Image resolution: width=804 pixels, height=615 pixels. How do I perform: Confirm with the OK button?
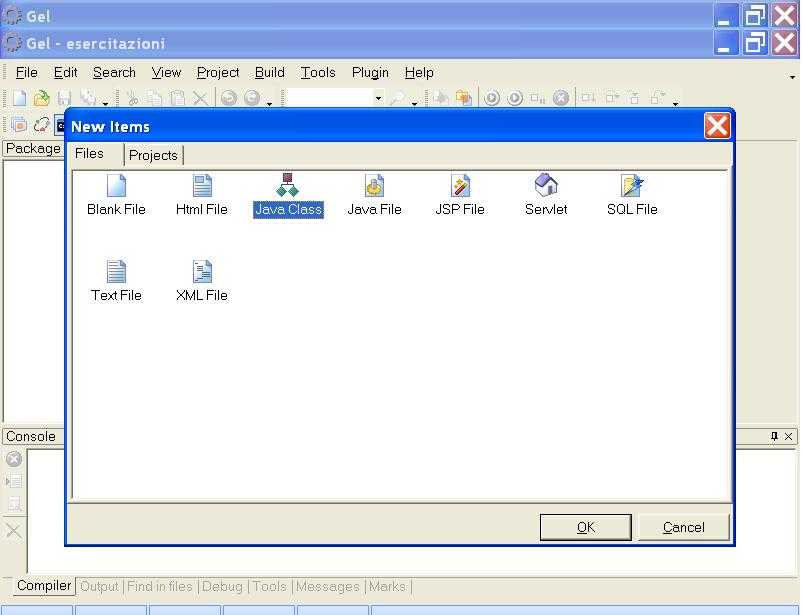click(585, 527)
